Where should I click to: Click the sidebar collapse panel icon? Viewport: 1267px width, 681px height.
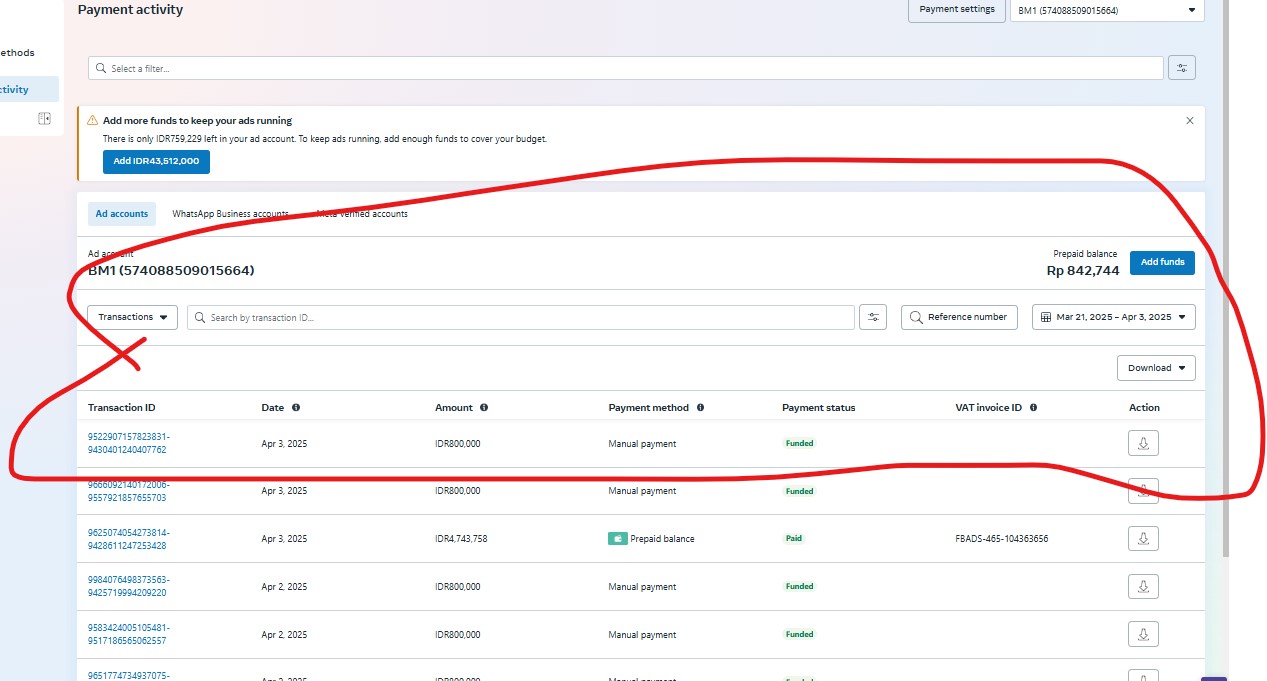(44, 118)
